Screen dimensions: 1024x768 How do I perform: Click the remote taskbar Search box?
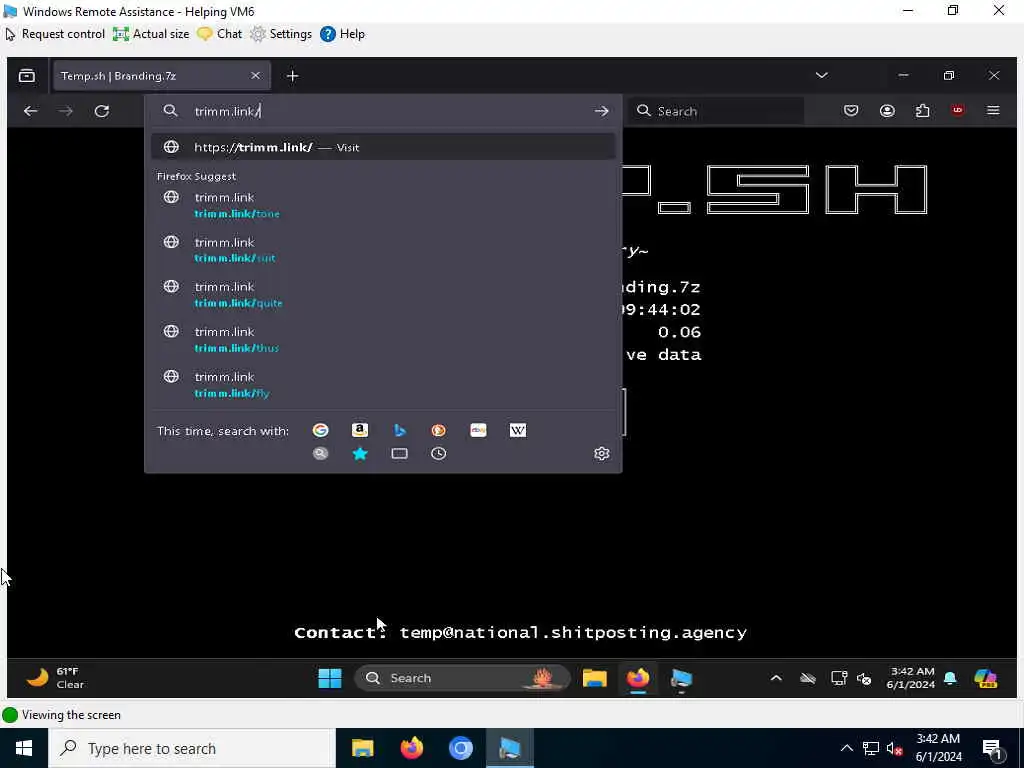point(462,679)
